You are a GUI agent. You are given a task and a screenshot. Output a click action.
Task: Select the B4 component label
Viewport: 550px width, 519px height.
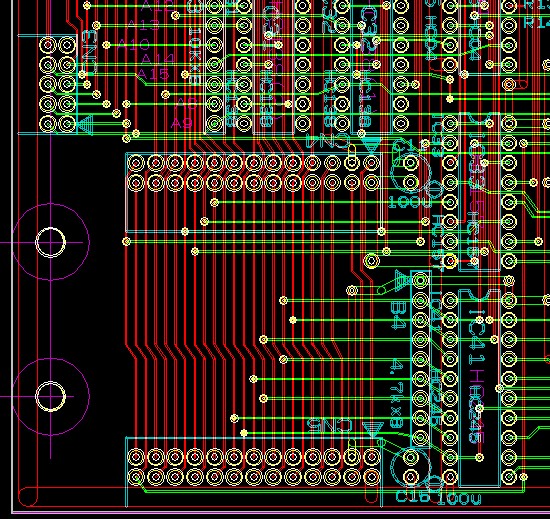point(397,316)
